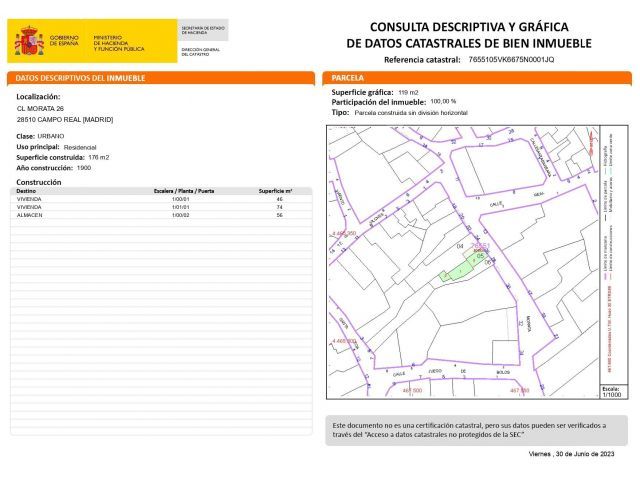Click the 'Superficie construida:' label

click(x=50, y=158)
